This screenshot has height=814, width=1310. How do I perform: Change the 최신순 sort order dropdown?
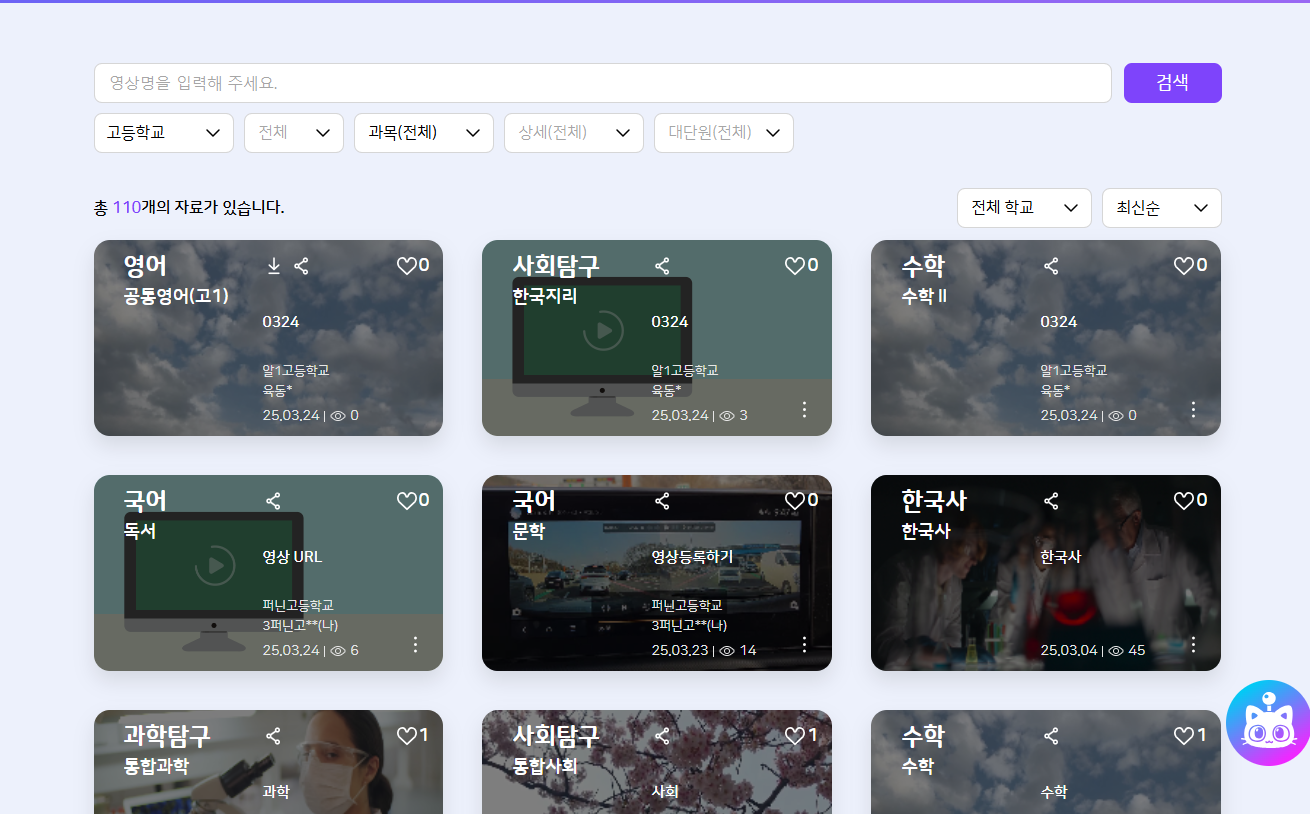(x=1162, y=208)
